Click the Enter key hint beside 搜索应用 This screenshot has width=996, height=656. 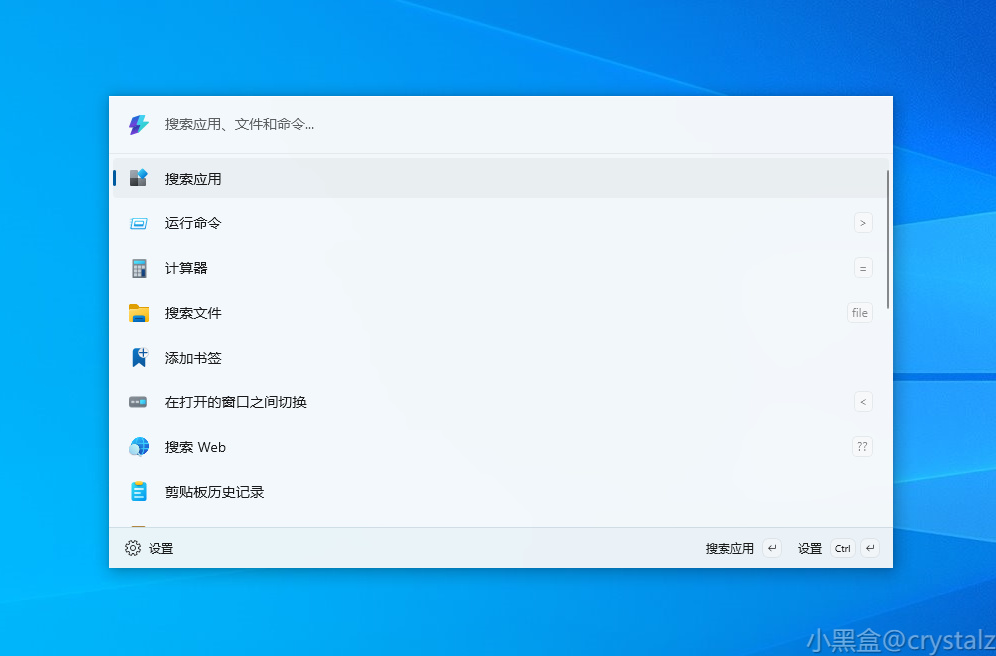[x=772, y=548]
